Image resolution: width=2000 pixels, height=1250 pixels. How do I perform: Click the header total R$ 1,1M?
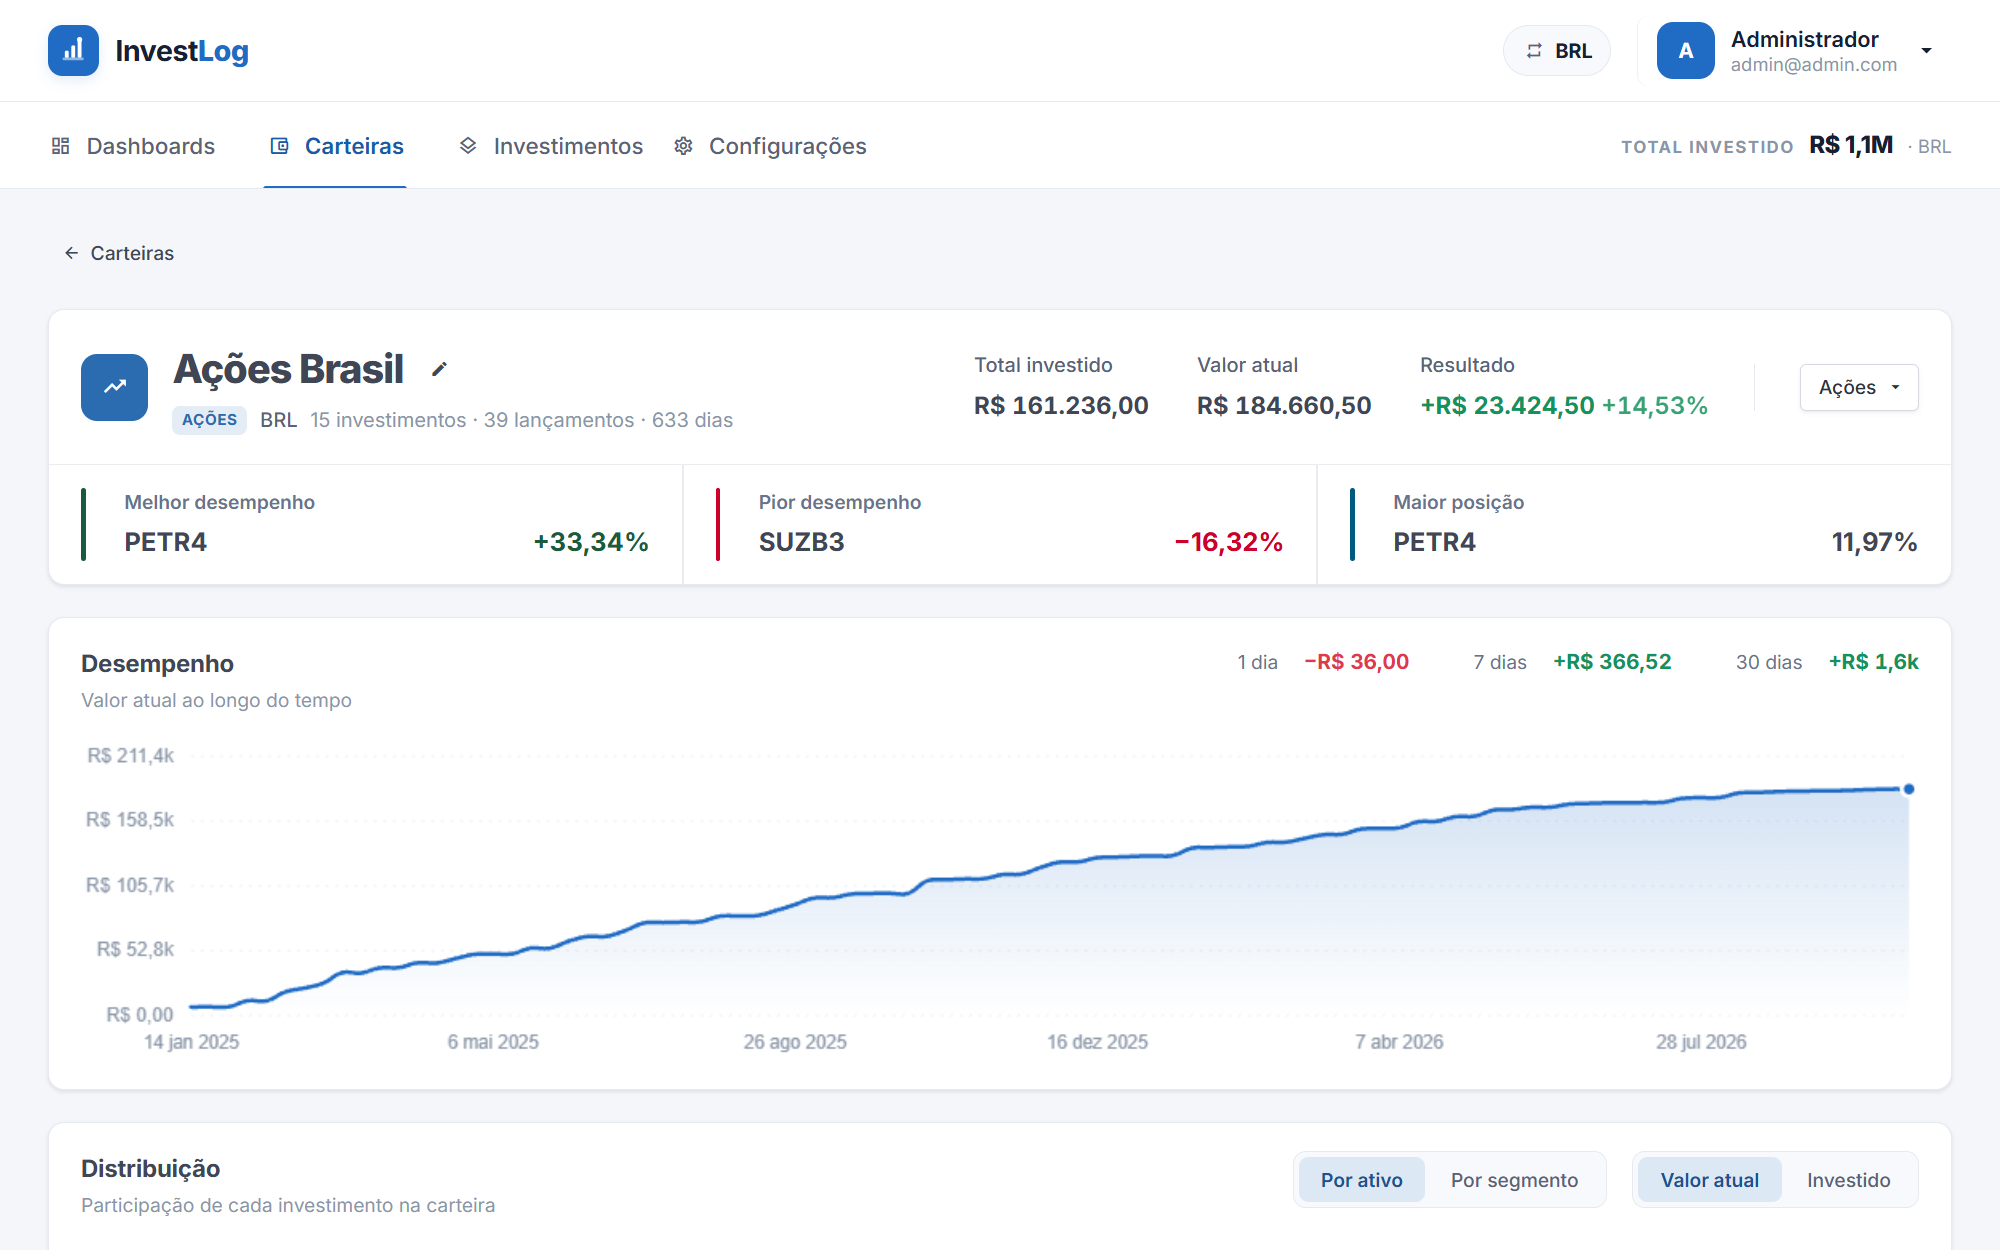coord(1851,145)
